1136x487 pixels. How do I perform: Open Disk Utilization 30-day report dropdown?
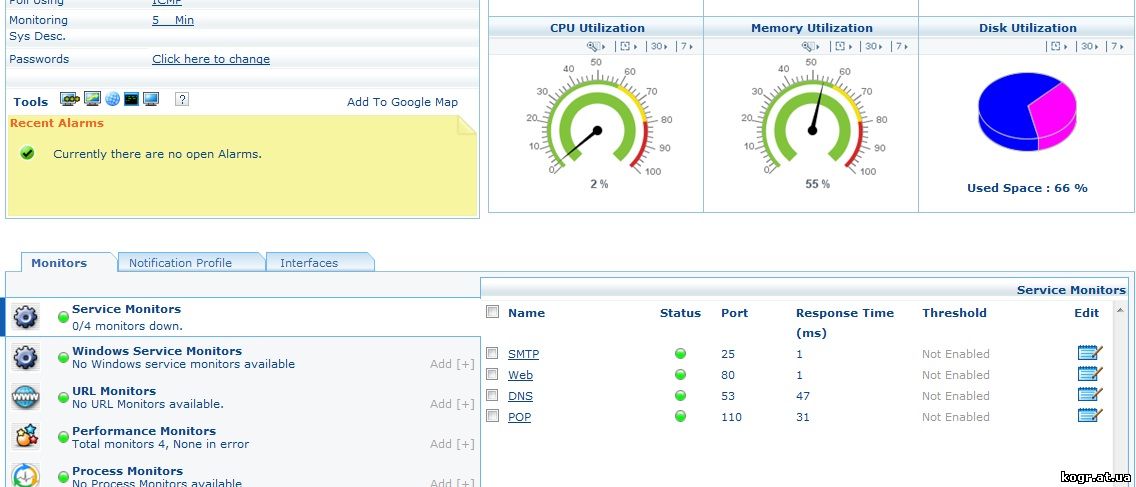[x=1090, y=46]
